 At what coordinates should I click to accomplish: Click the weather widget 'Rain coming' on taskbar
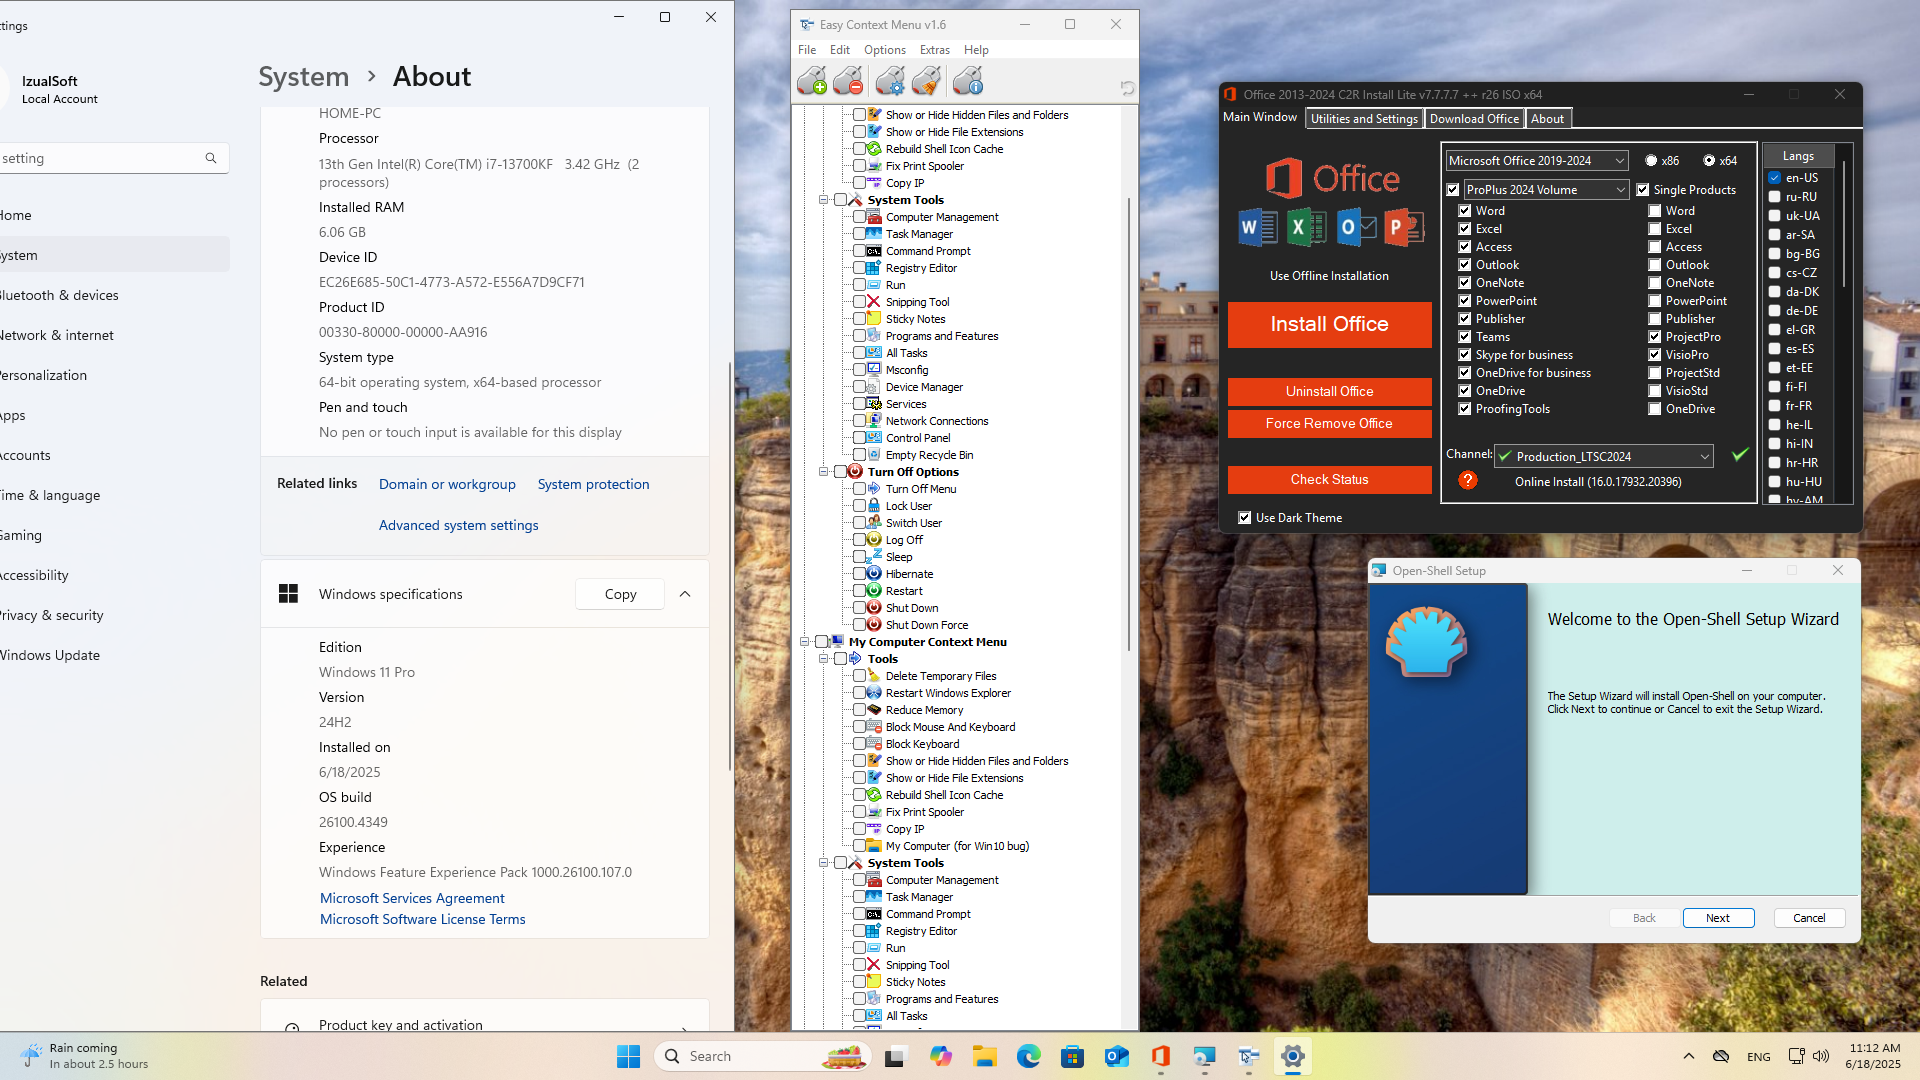tap(85, 1056)
